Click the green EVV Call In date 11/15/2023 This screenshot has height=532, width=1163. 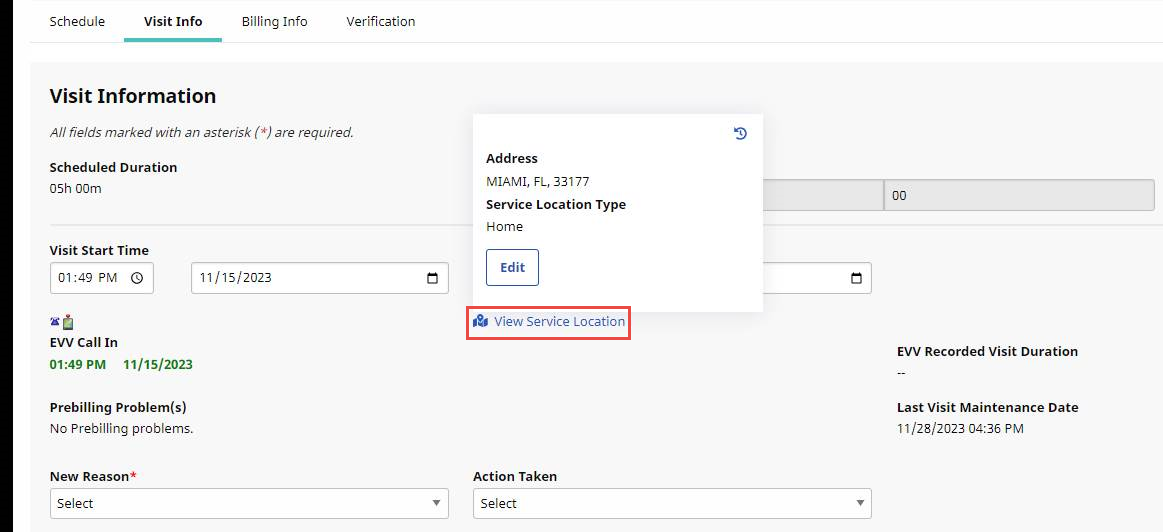tap(158, 364)
